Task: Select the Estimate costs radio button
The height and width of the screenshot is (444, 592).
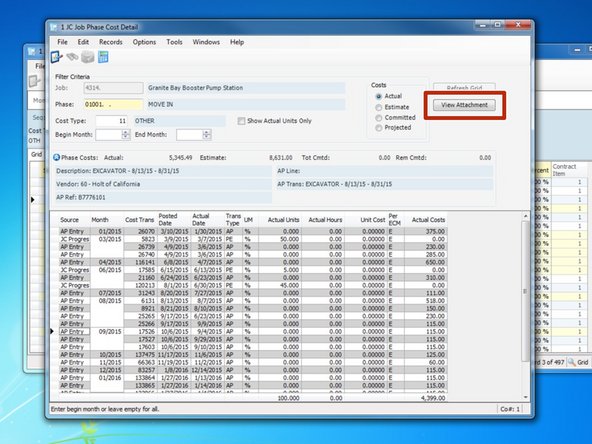Action: 378,107
